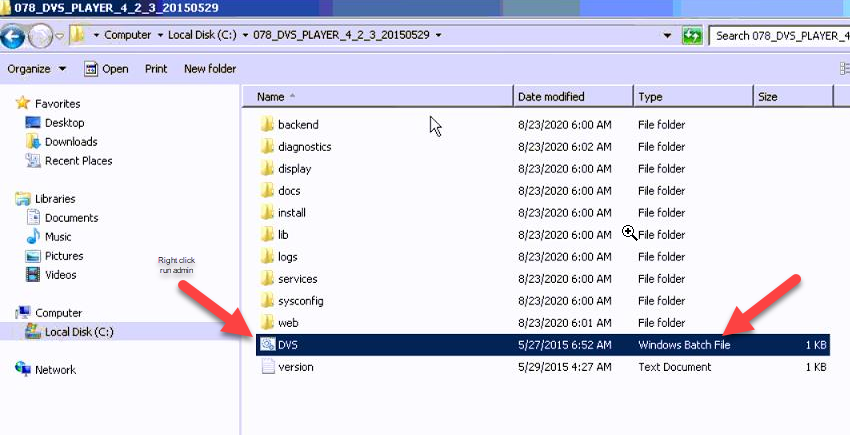Select the DVS batch file icon
The width and height of the screenshot is (852, 435).
267,345
